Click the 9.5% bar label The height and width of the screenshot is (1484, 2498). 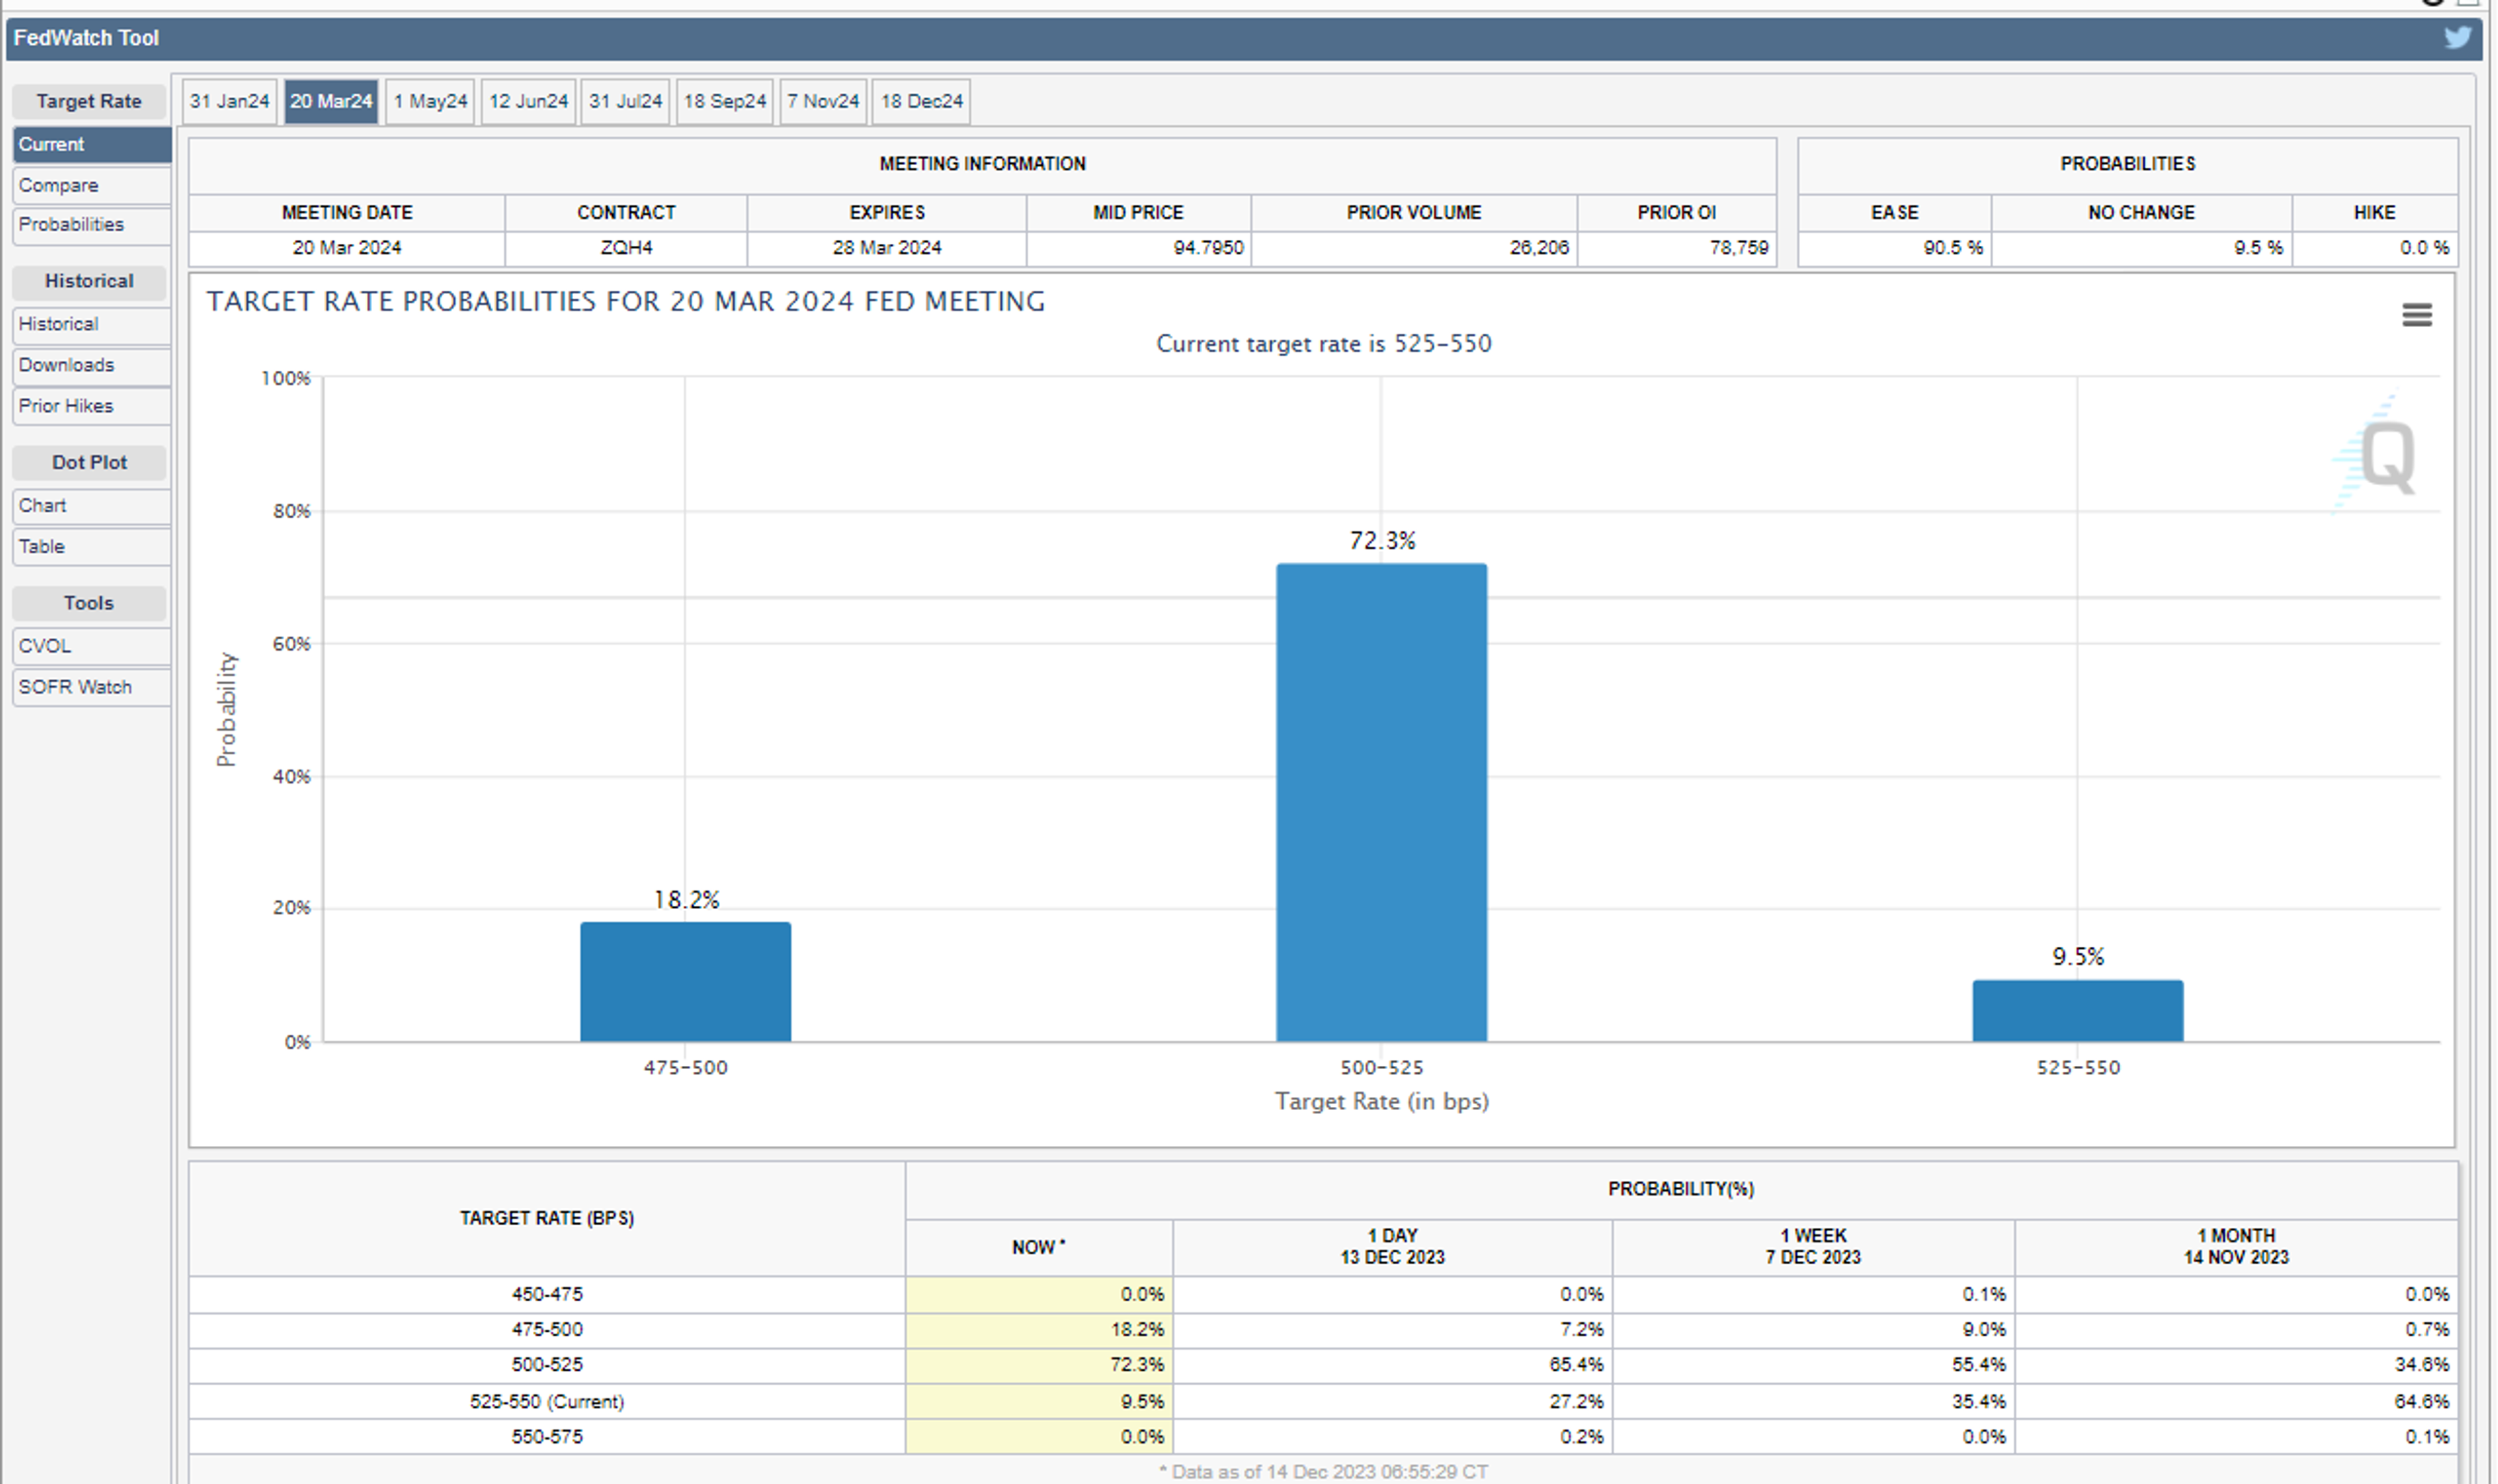(2078, 957)
